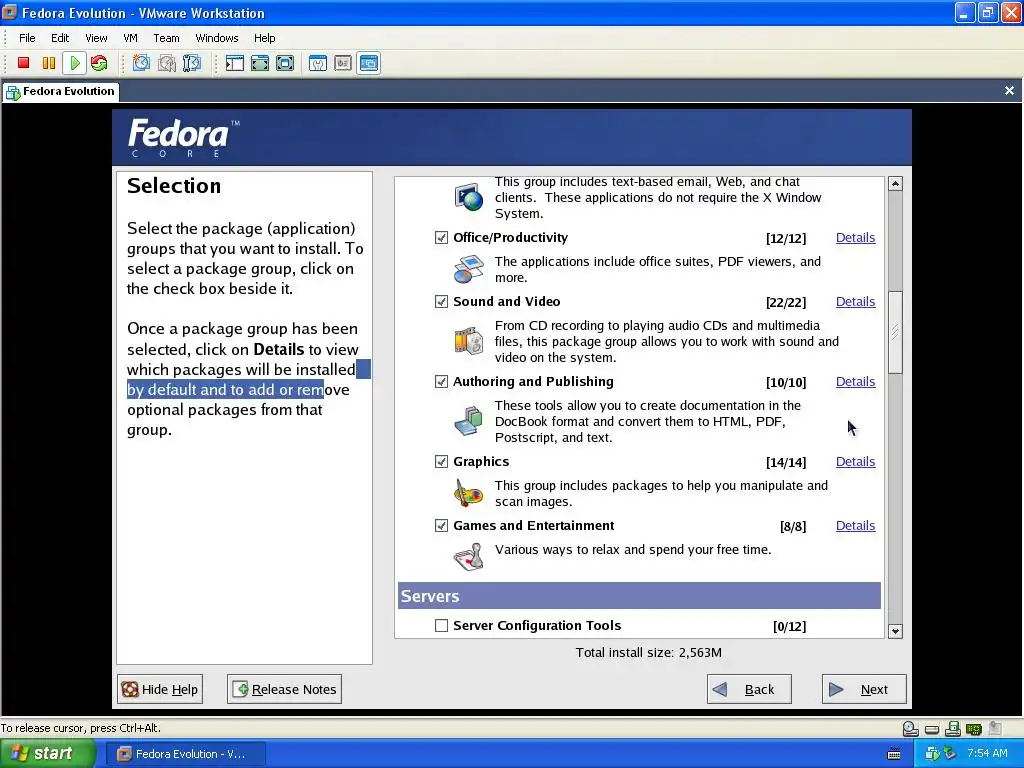Screen dimensions: 1024x768
Task: Click the Servers category header
Action: (x=639, y=596)
